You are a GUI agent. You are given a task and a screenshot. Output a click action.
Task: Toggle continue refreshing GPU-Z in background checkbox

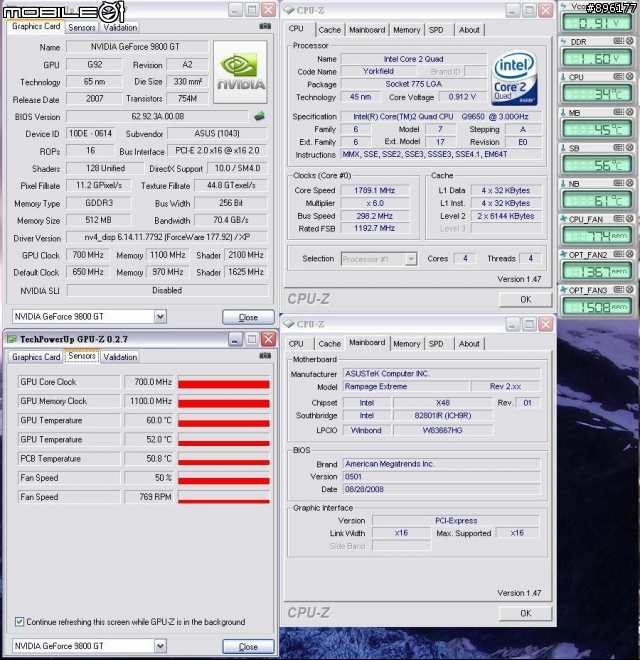click(19, 622)
